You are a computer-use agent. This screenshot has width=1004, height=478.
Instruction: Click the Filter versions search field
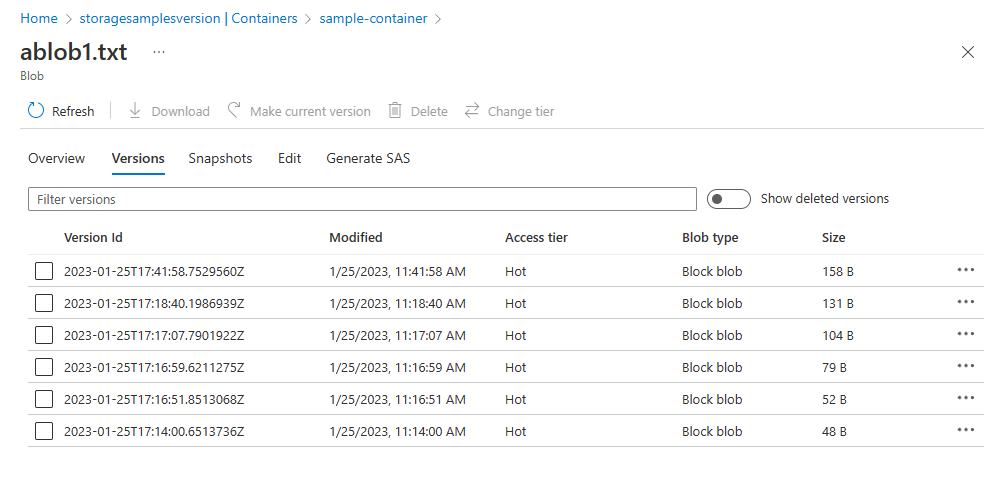point(362,199)
